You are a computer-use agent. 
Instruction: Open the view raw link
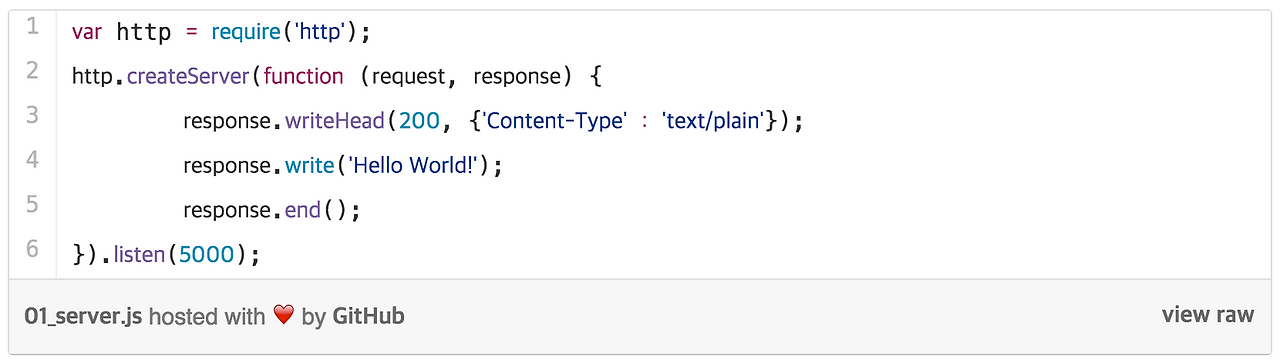pyautogui.click(x=1207, y=315)
